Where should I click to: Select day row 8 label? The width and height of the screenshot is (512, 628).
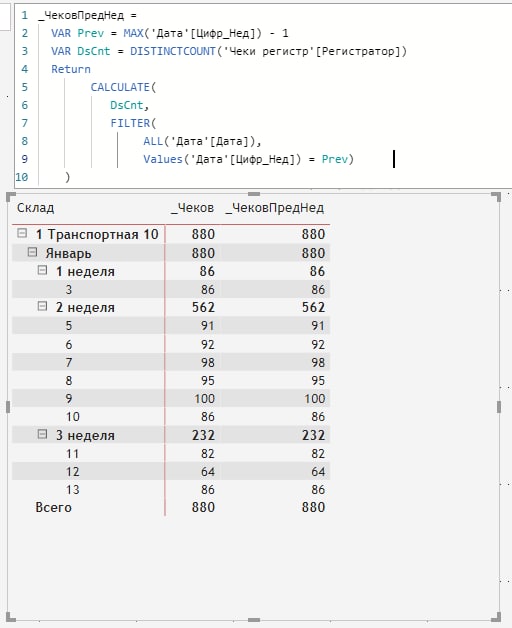pyautogui.click(x=69, y=380)
